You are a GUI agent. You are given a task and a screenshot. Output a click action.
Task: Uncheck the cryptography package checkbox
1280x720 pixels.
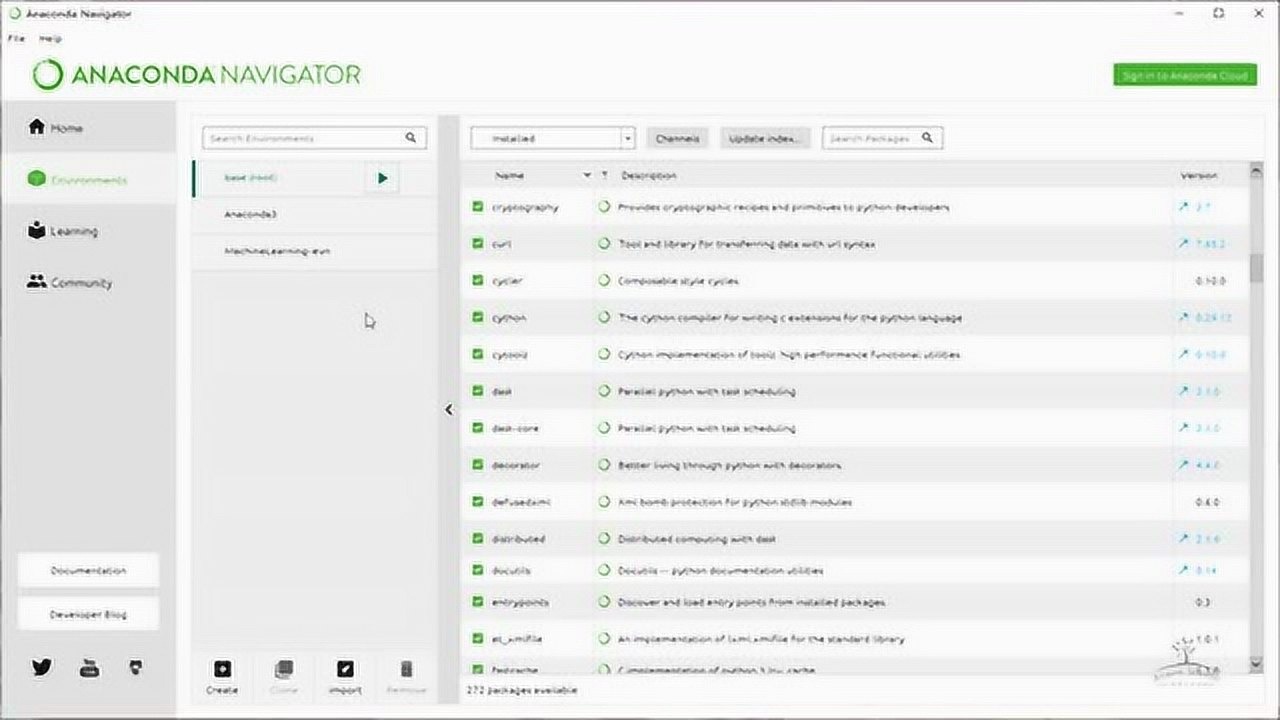pyautogui.click(x=478, y=207)
